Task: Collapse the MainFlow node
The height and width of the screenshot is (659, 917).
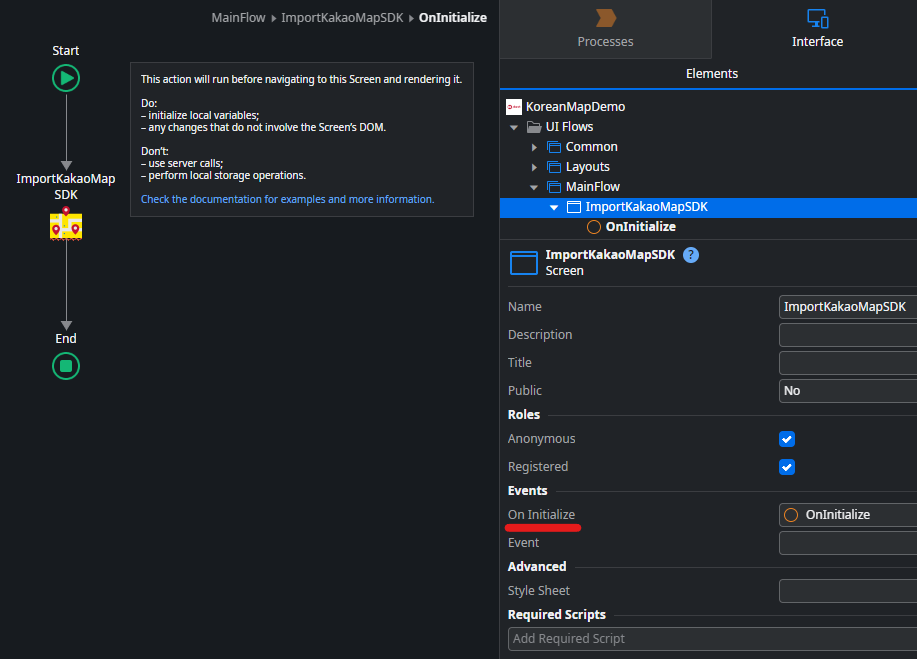Action: (x=534, y=187)
